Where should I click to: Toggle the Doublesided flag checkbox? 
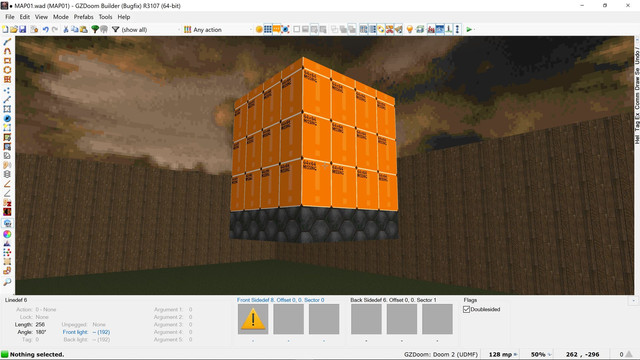click(x=467, y=309)
